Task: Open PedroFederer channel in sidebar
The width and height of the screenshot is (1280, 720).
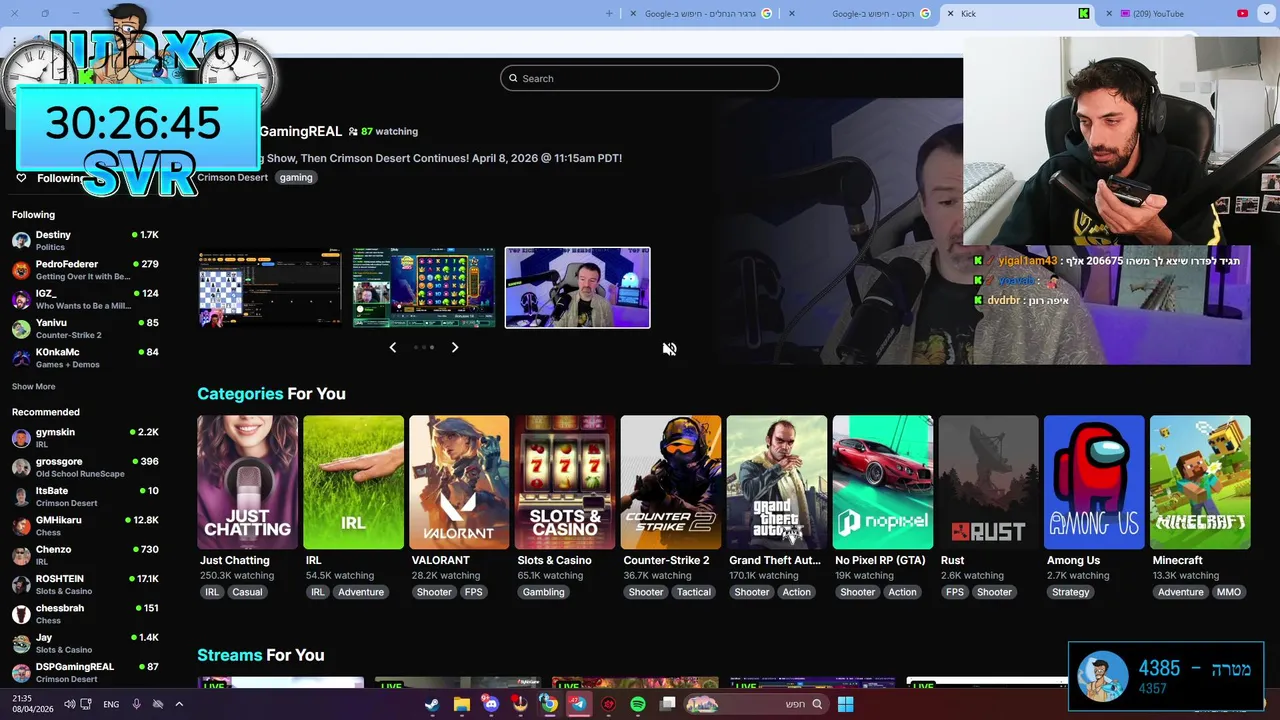Action: coord(85,270)
